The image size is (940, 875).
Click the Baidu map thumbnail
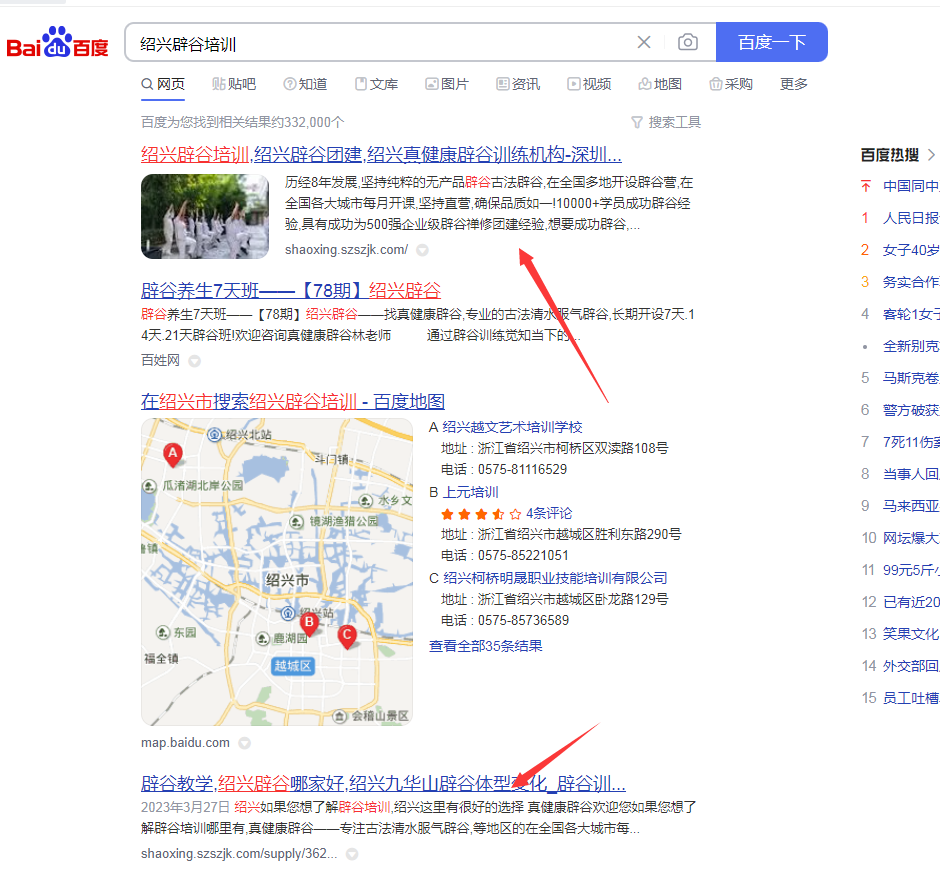[x=276, y=572]
